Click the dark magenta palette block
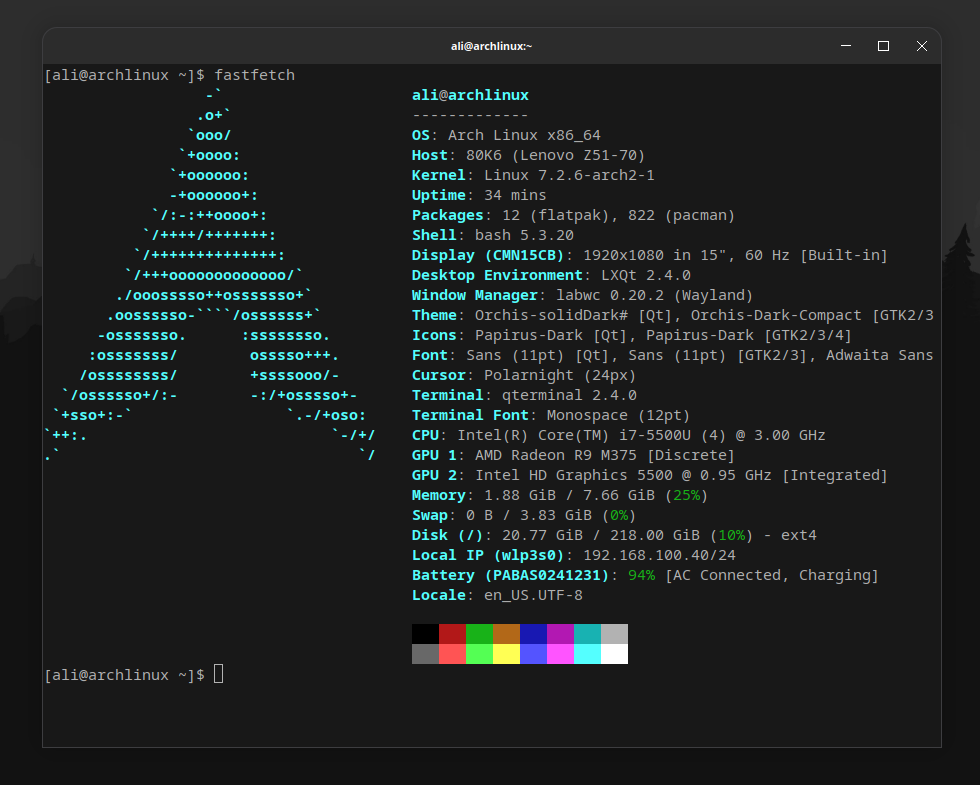The height and width of the screenshot is (785, 980). [560, 634]
